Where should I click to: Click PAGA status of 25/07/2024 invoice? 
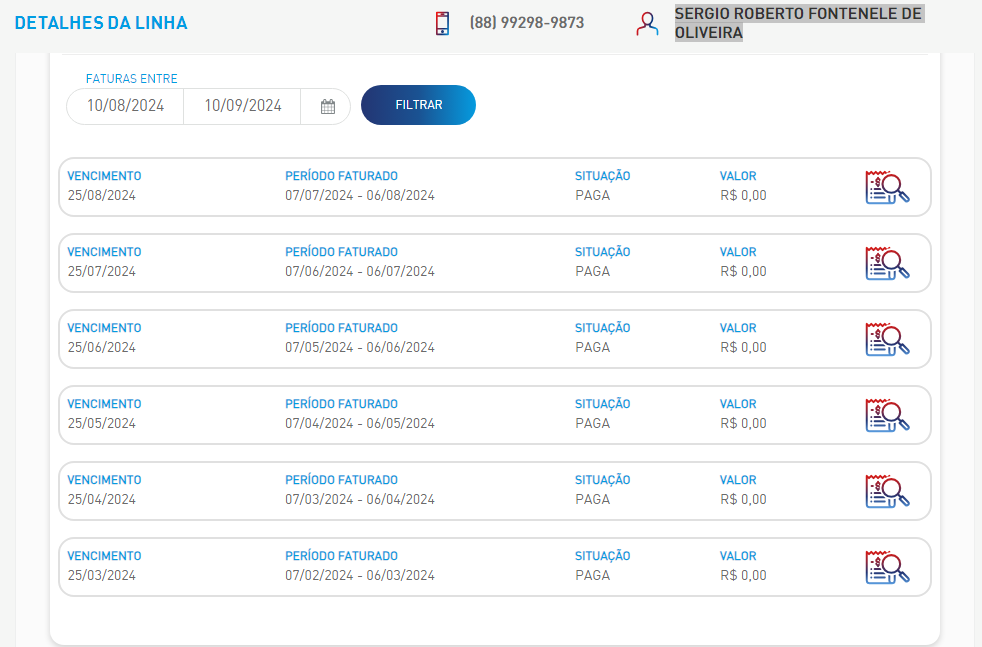point(592,271)
